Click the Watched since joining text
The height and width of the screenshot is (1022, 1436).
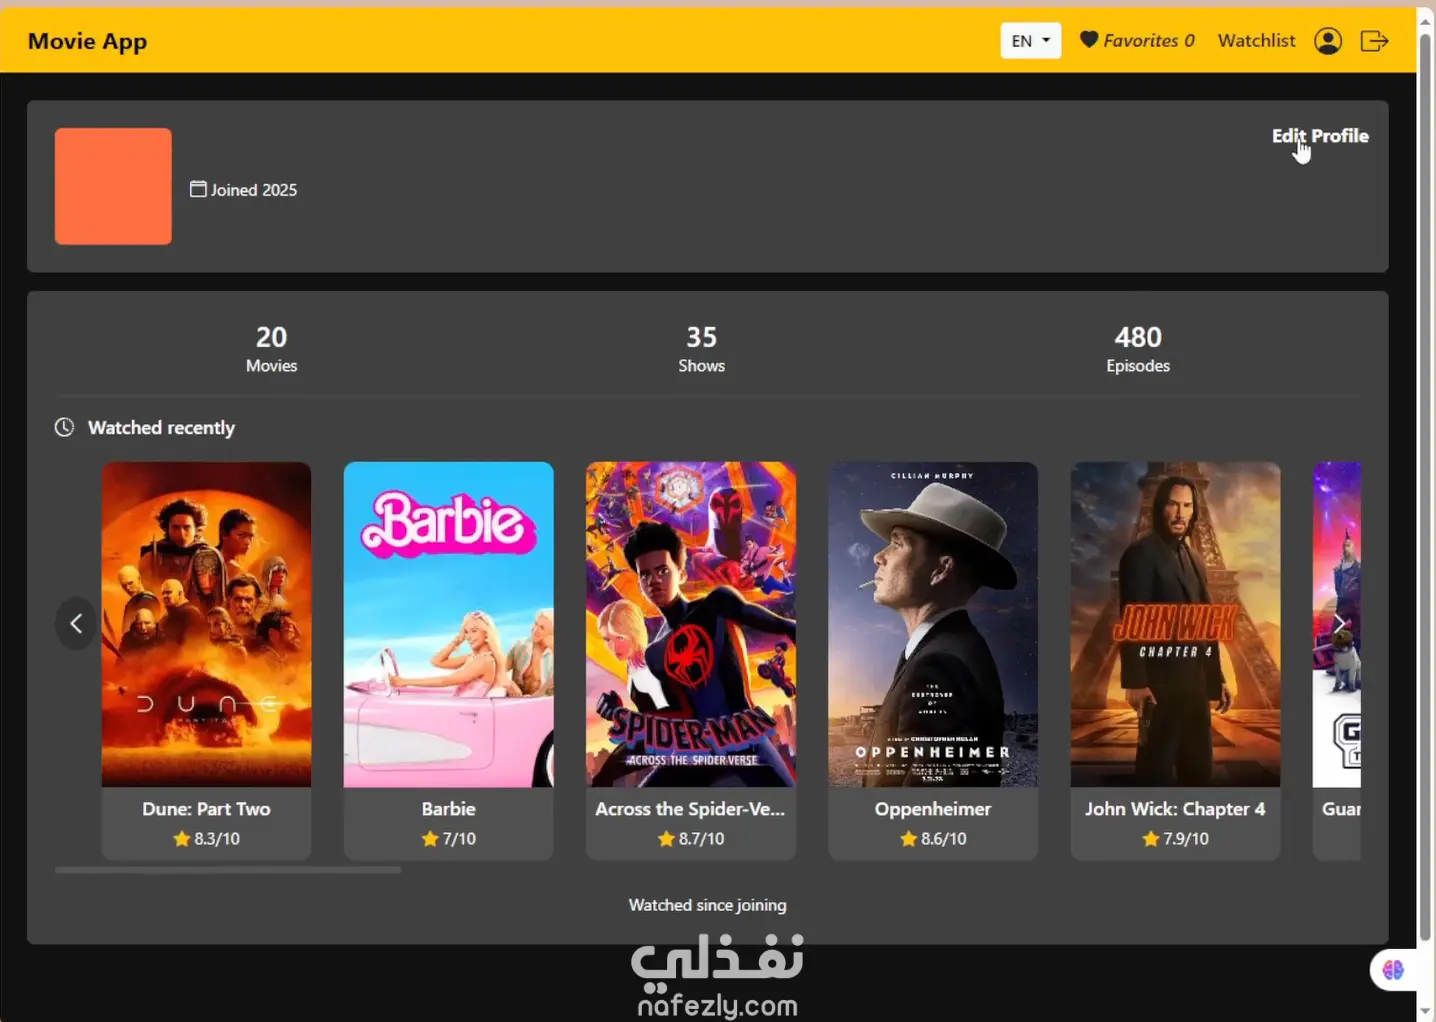click(x=707, y=905)
